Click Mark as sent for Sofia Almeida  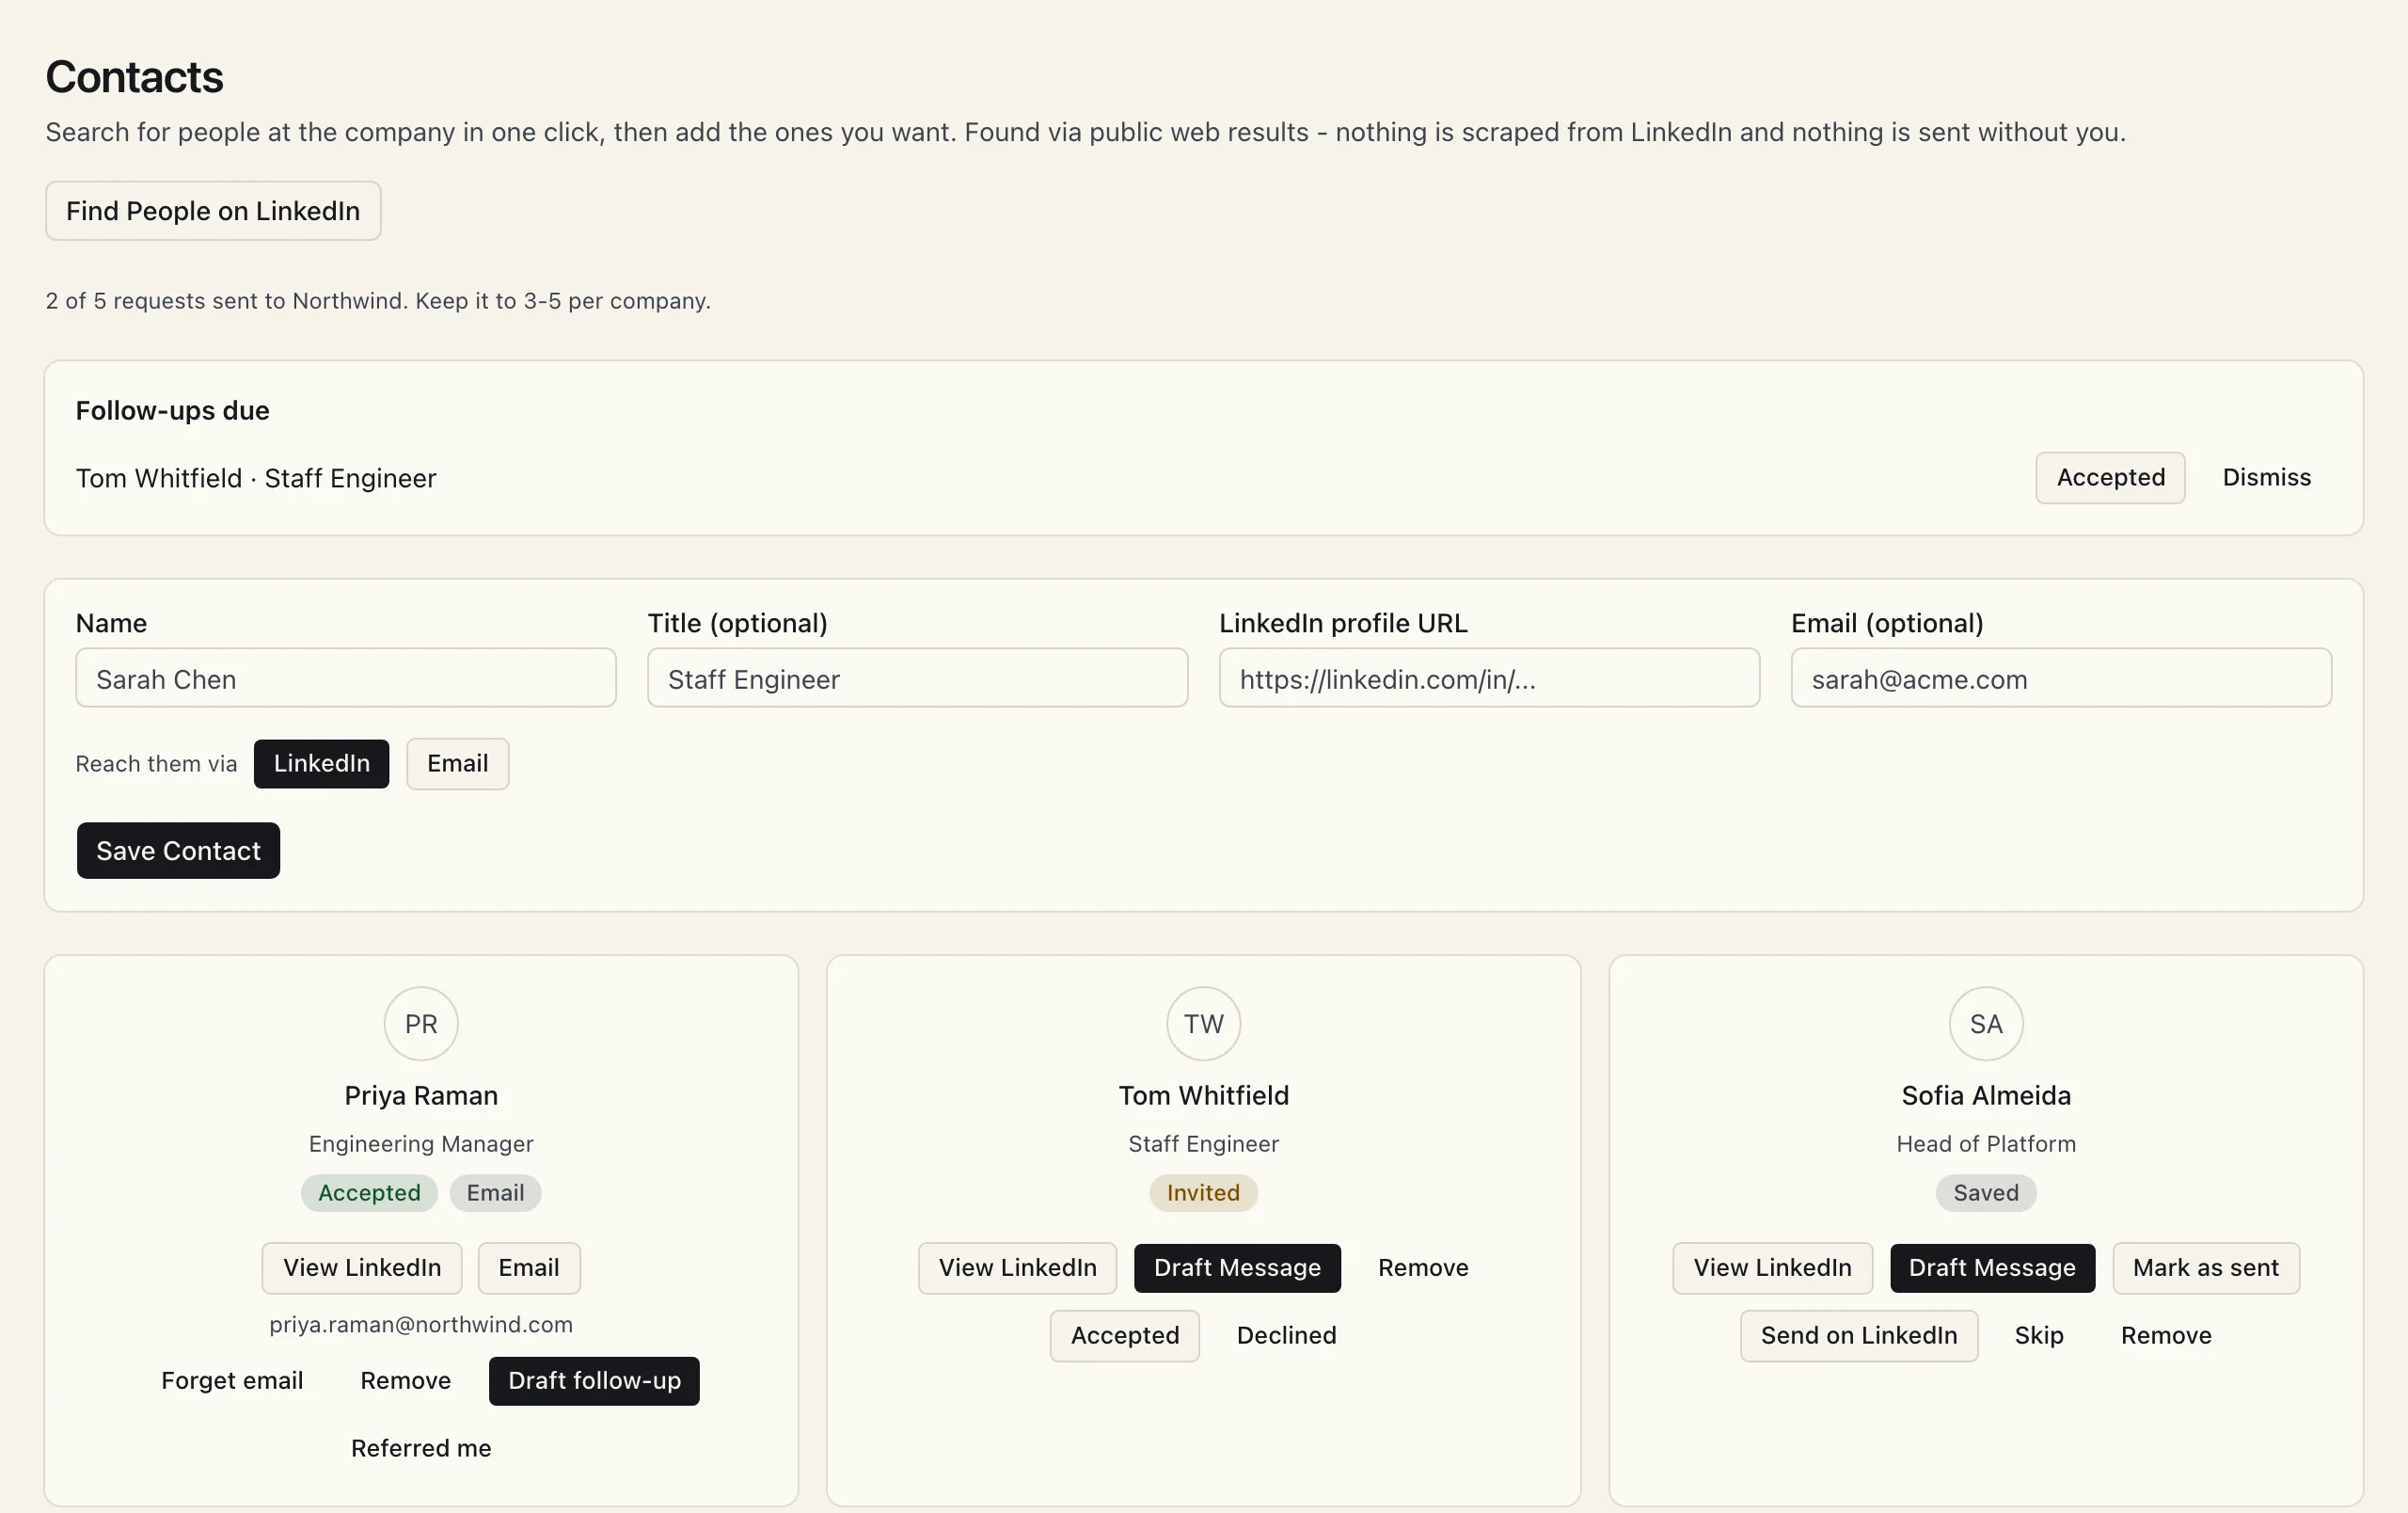tap(2206, 1268)
